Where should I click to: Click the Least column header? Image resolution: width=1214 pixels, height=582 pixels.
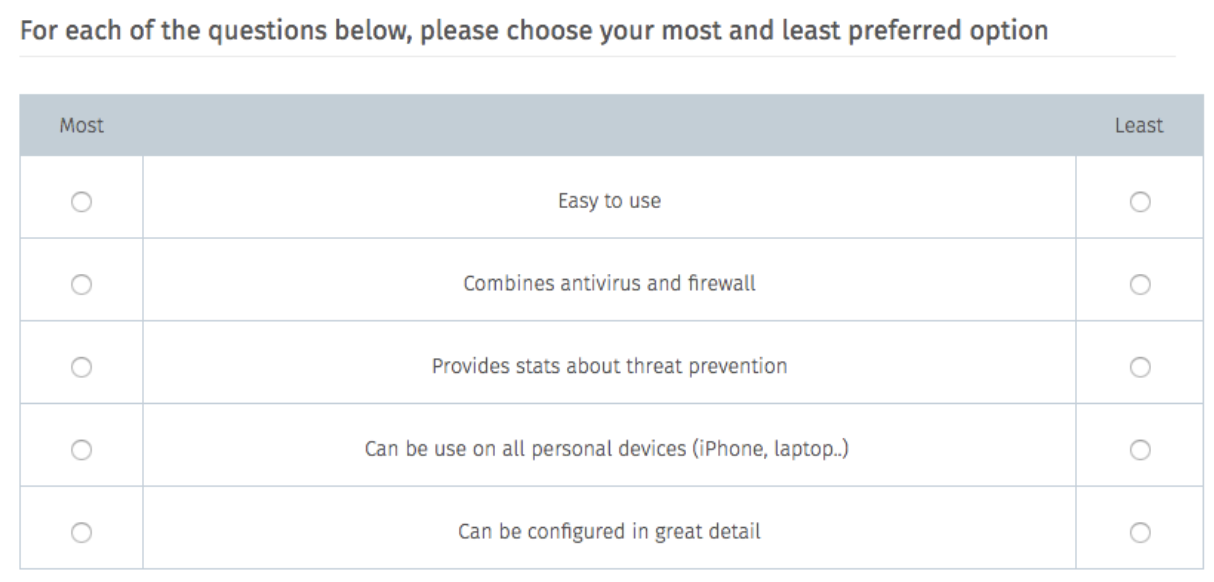coord(1139,126)
